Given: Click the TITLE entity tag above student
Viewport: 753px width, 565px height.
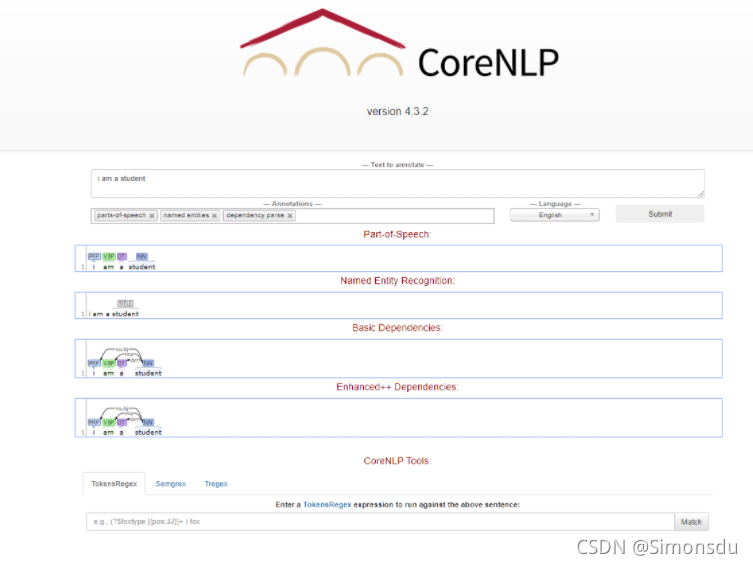Looking at the screenshot, I should pyautogui.click(x=125, y=303).
